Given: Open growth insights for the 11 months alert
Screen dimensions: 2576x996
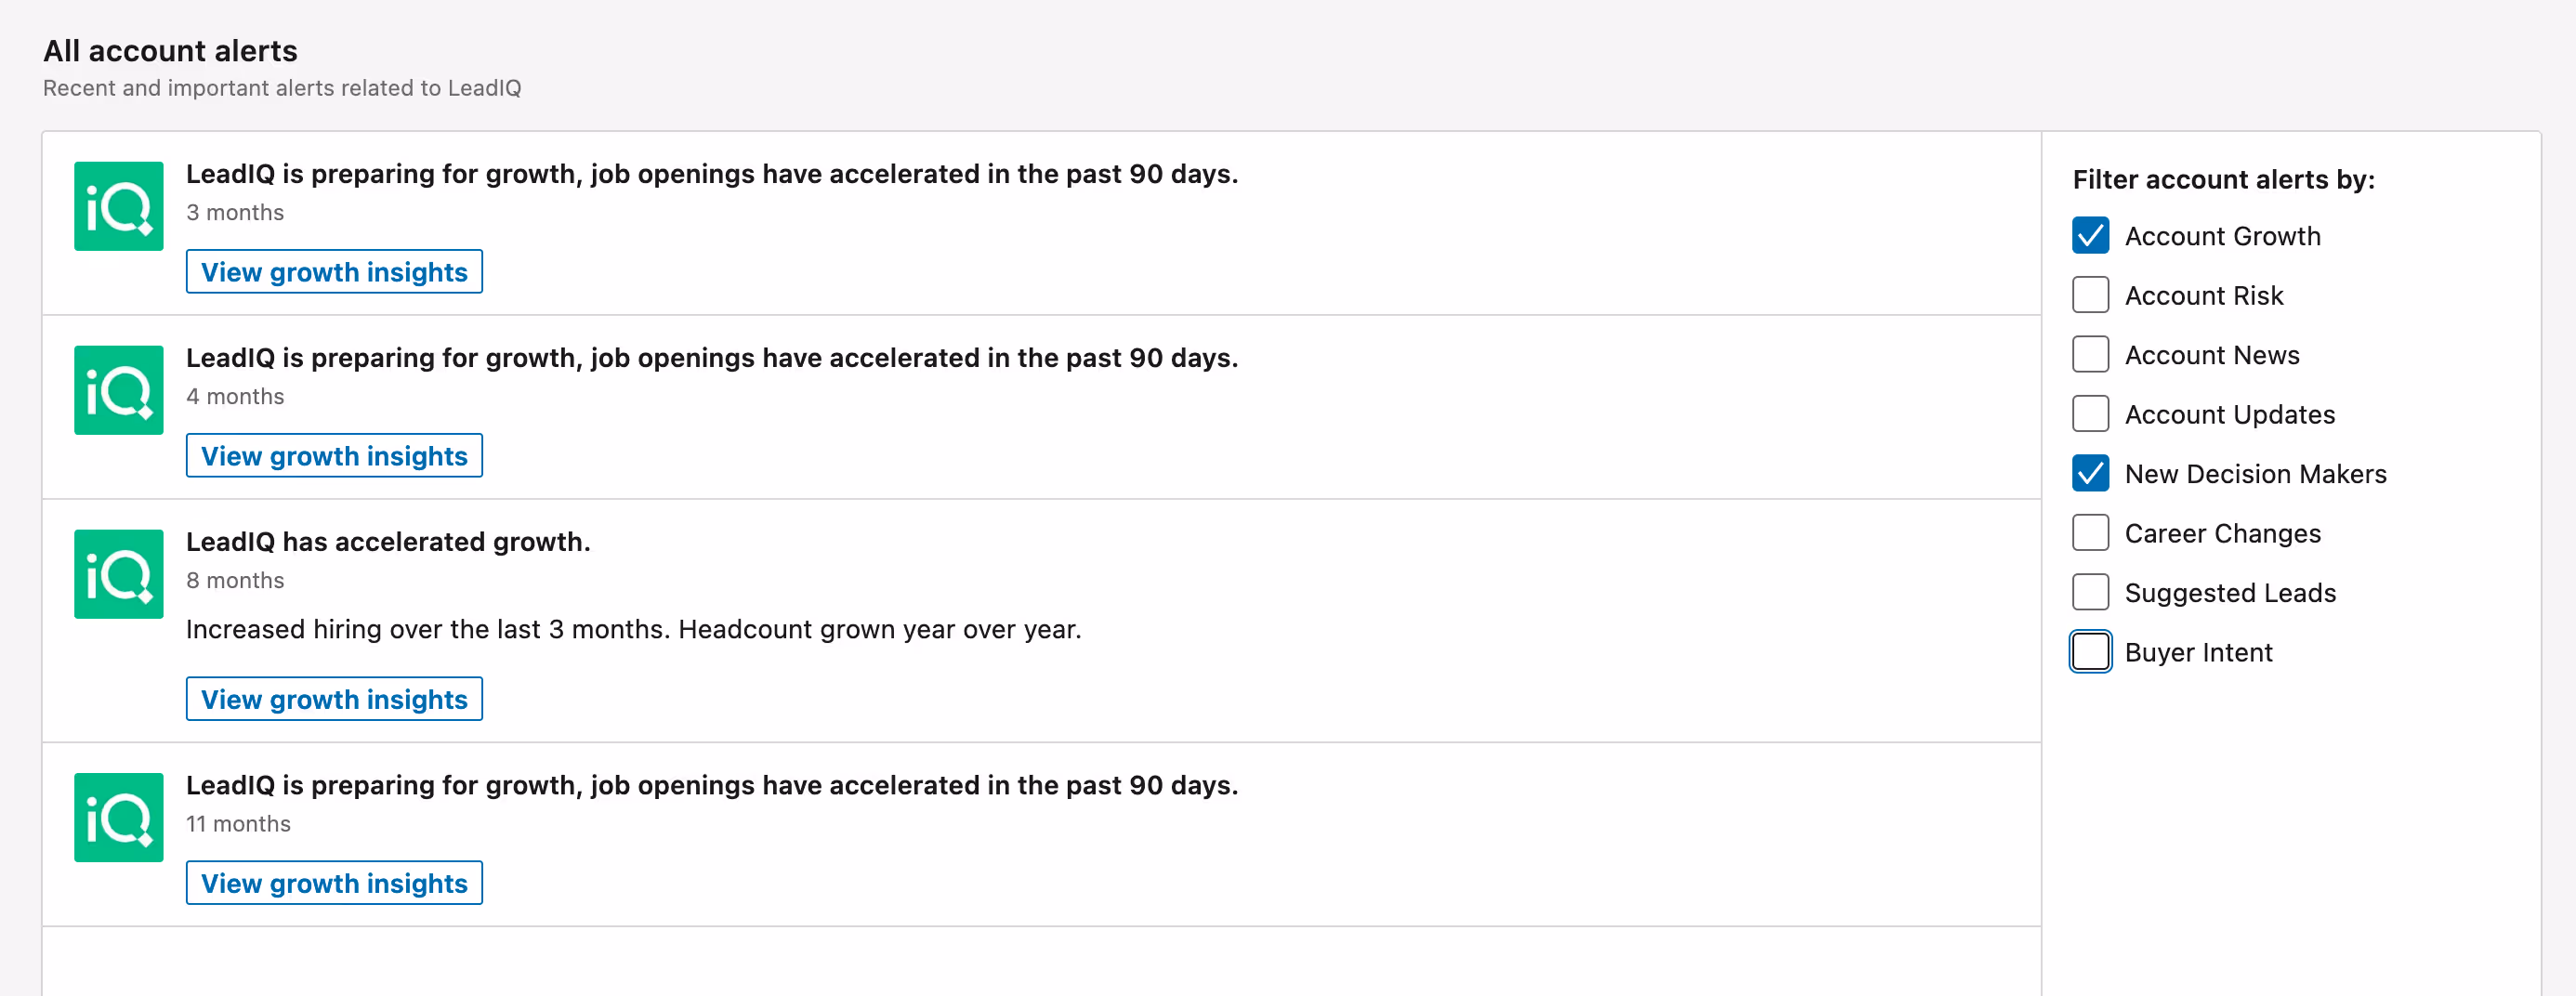Looking at the screenshot, I should click(x=334, y=883).
